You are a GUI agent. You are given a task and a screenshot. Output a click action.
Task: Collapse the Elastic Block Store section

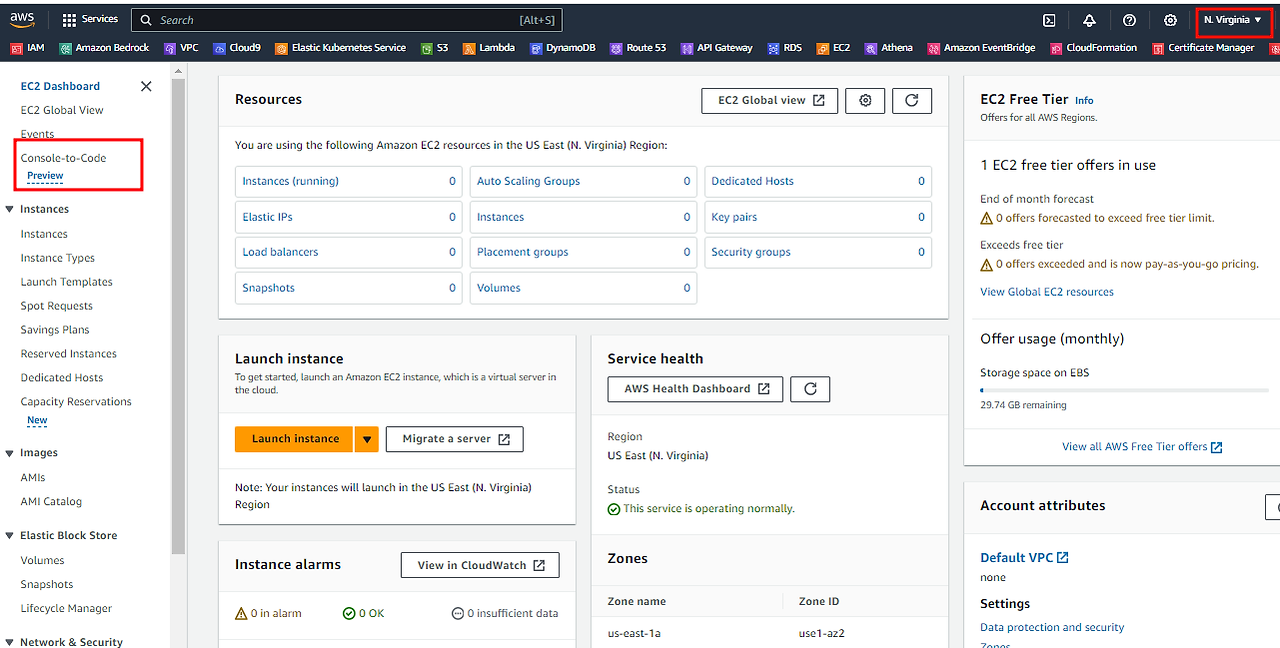coord(10,535)
